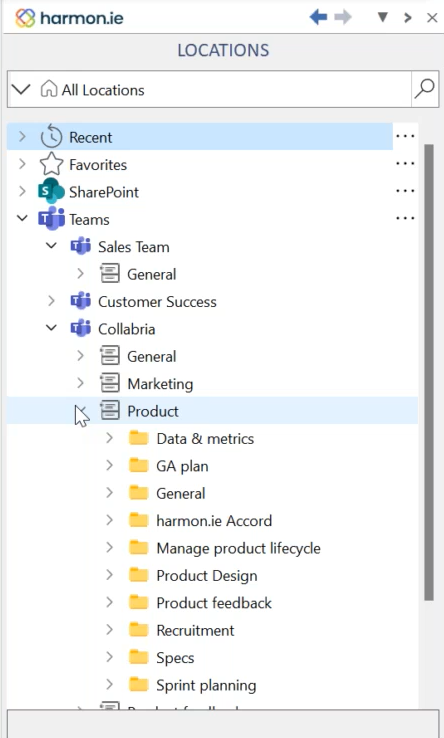Viewport: 444px width, 738px height.
Task: Expand the Marketing channel
Action: (80, 383)
